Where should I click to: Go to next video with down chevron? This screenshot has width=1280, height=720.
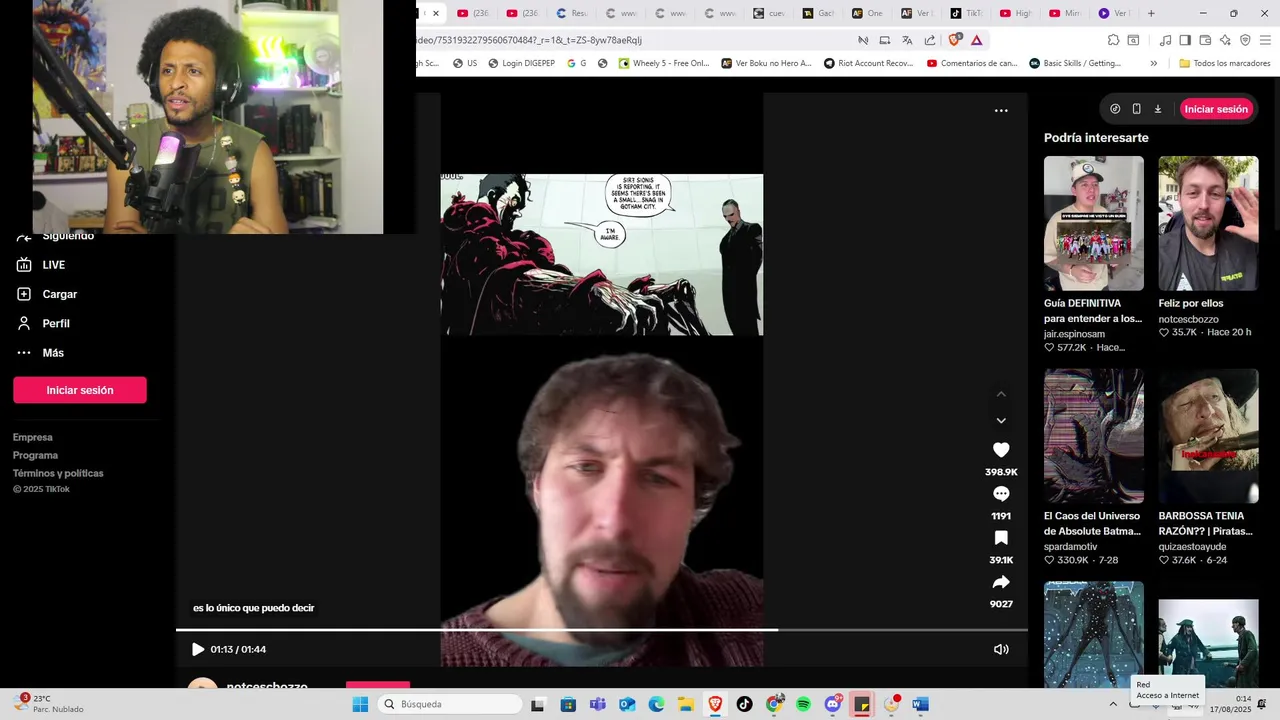pos(1001,421)
